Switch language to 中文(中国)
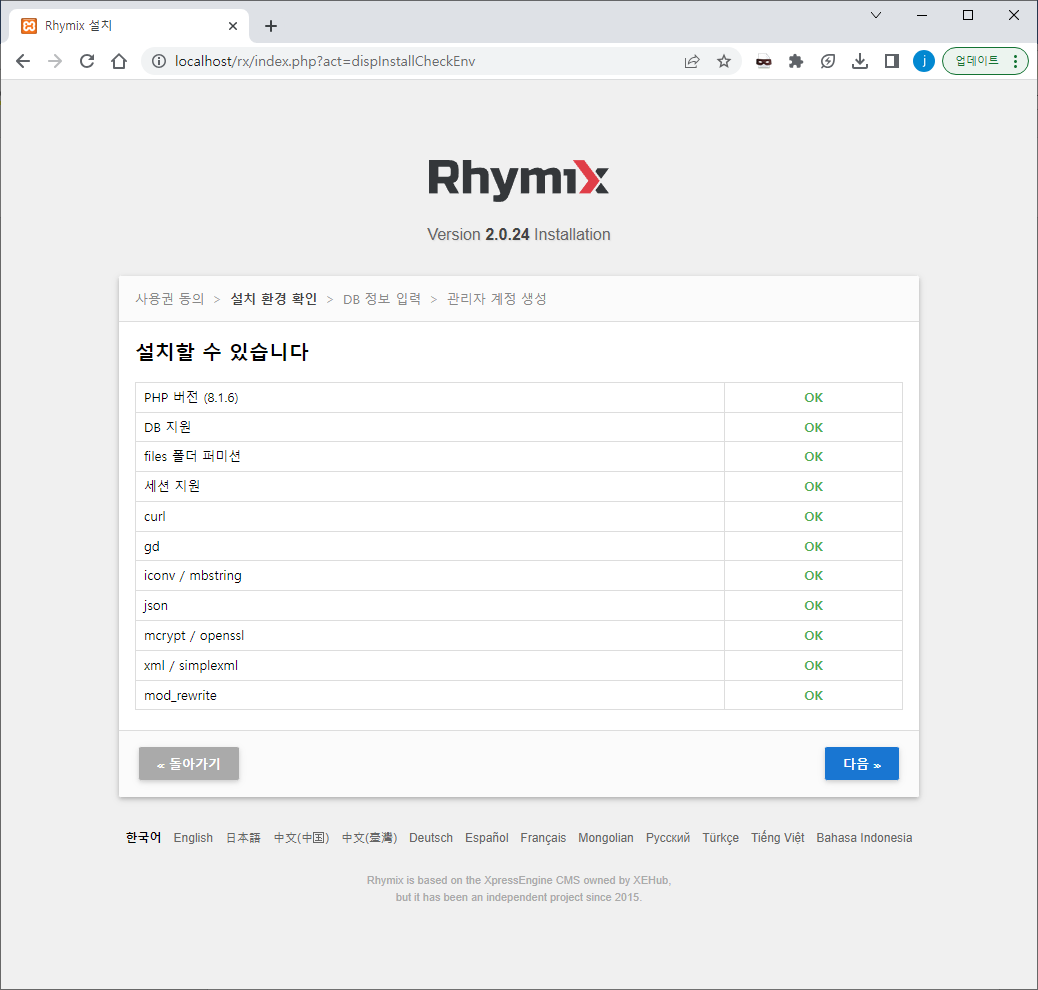Viewport: 1038px width, 990px height. pos(301,838)
